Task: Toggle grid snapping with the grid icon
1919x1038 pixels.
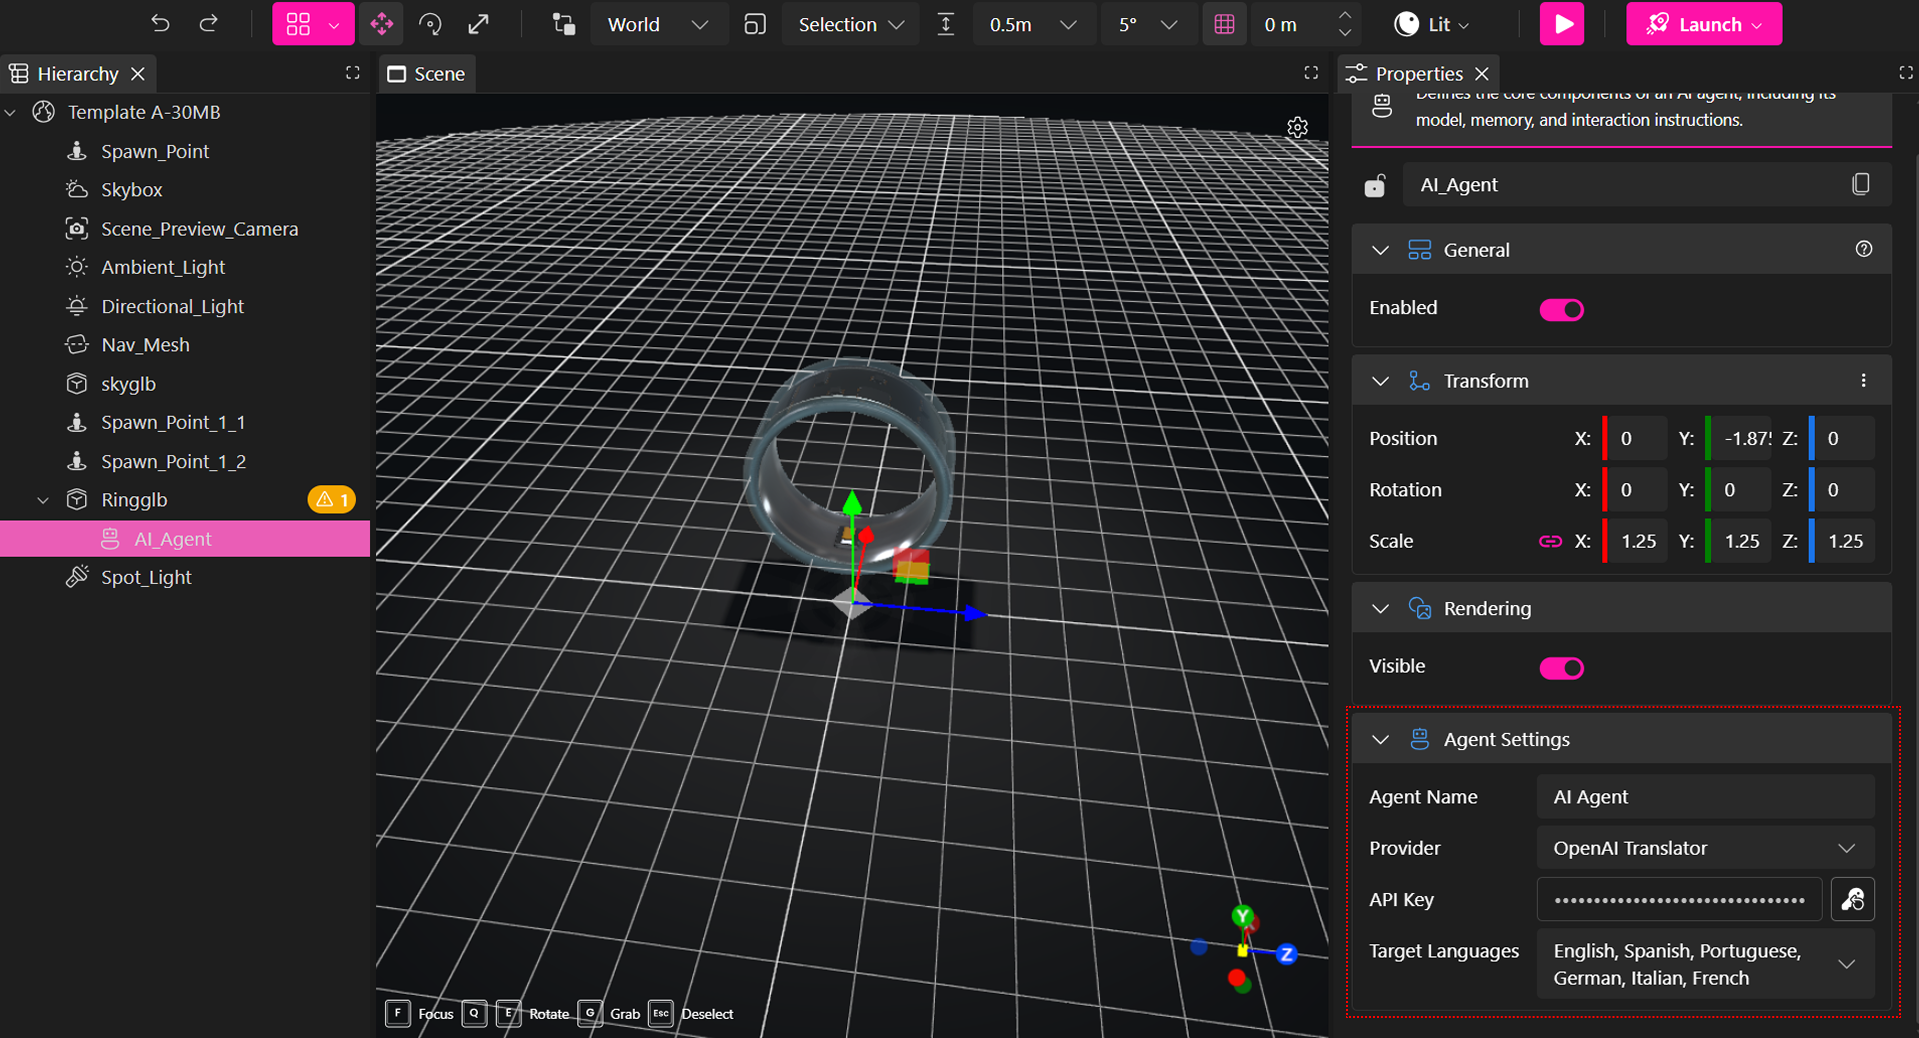Action: 1224,24
